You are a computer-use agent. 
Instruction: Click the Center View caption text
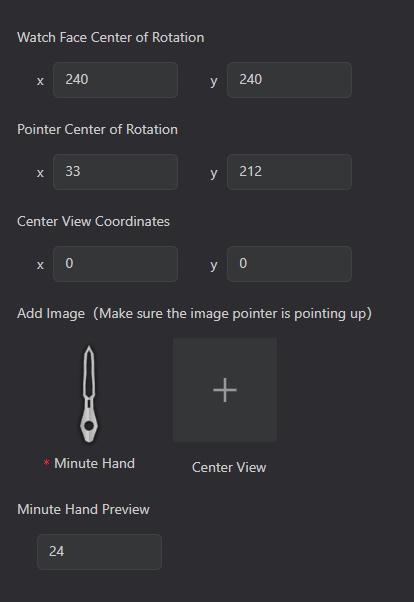pos(229,467)
